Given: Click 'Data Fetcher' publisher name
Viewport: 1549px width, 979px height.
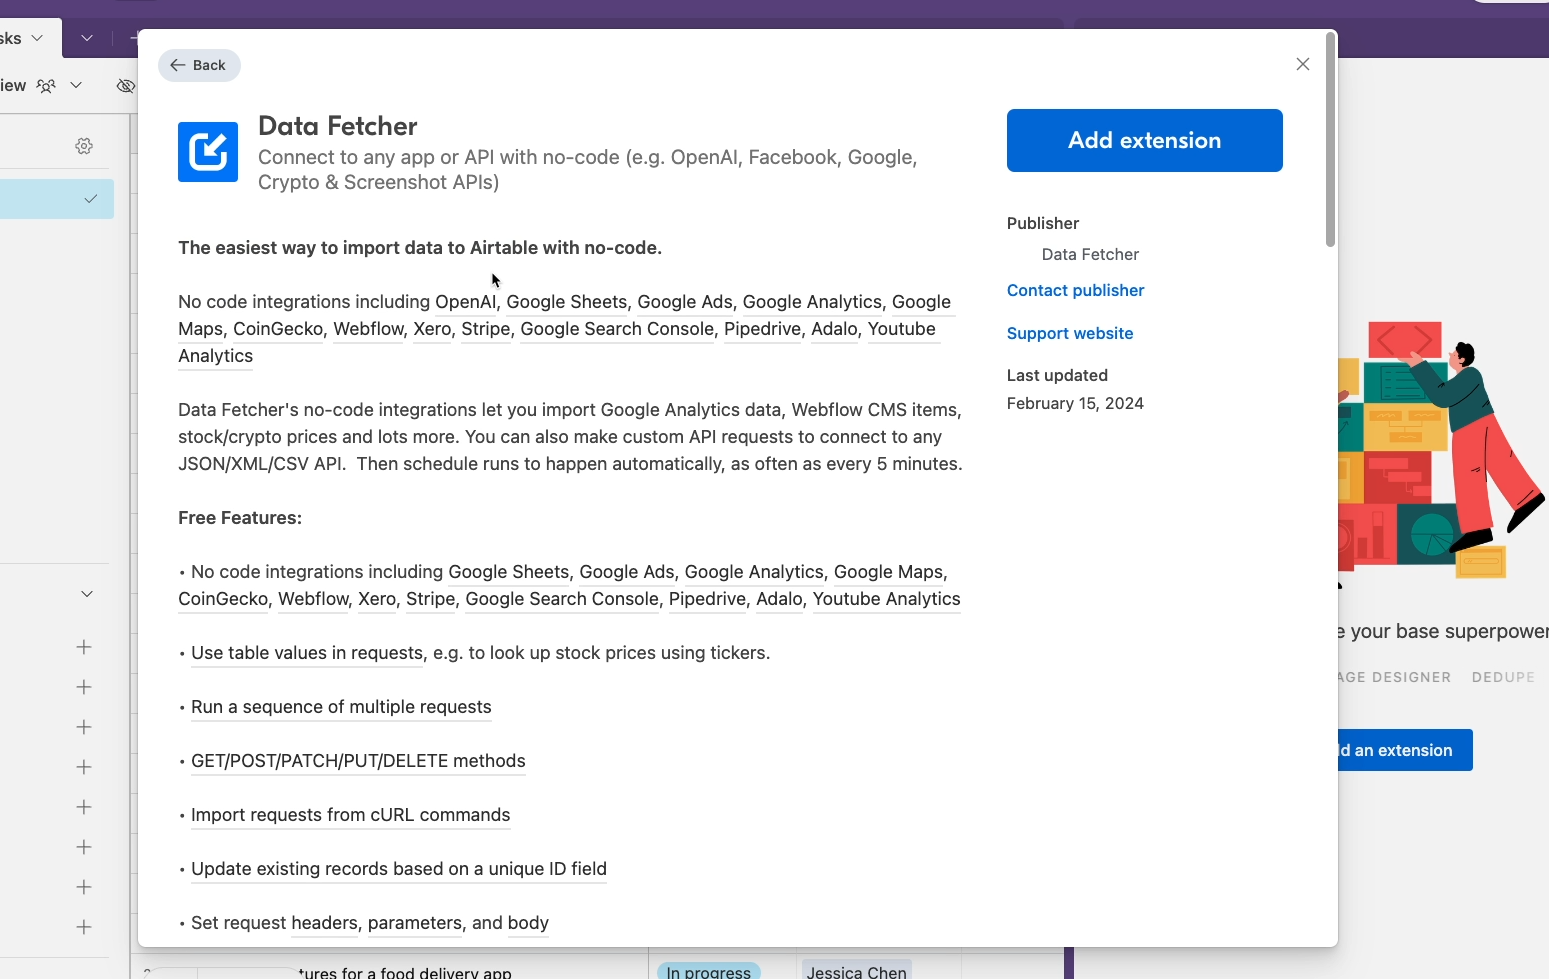Looking at the screenshot, I should coord(1090,254).
